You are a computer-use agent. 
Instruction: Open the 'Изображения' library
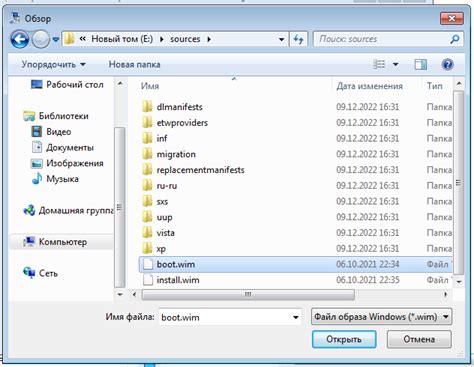click(x=67, y=163)
